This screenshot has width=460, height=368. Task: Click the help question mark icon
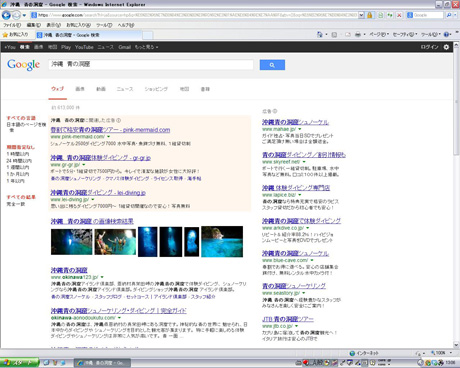click(x=447, y=34)
